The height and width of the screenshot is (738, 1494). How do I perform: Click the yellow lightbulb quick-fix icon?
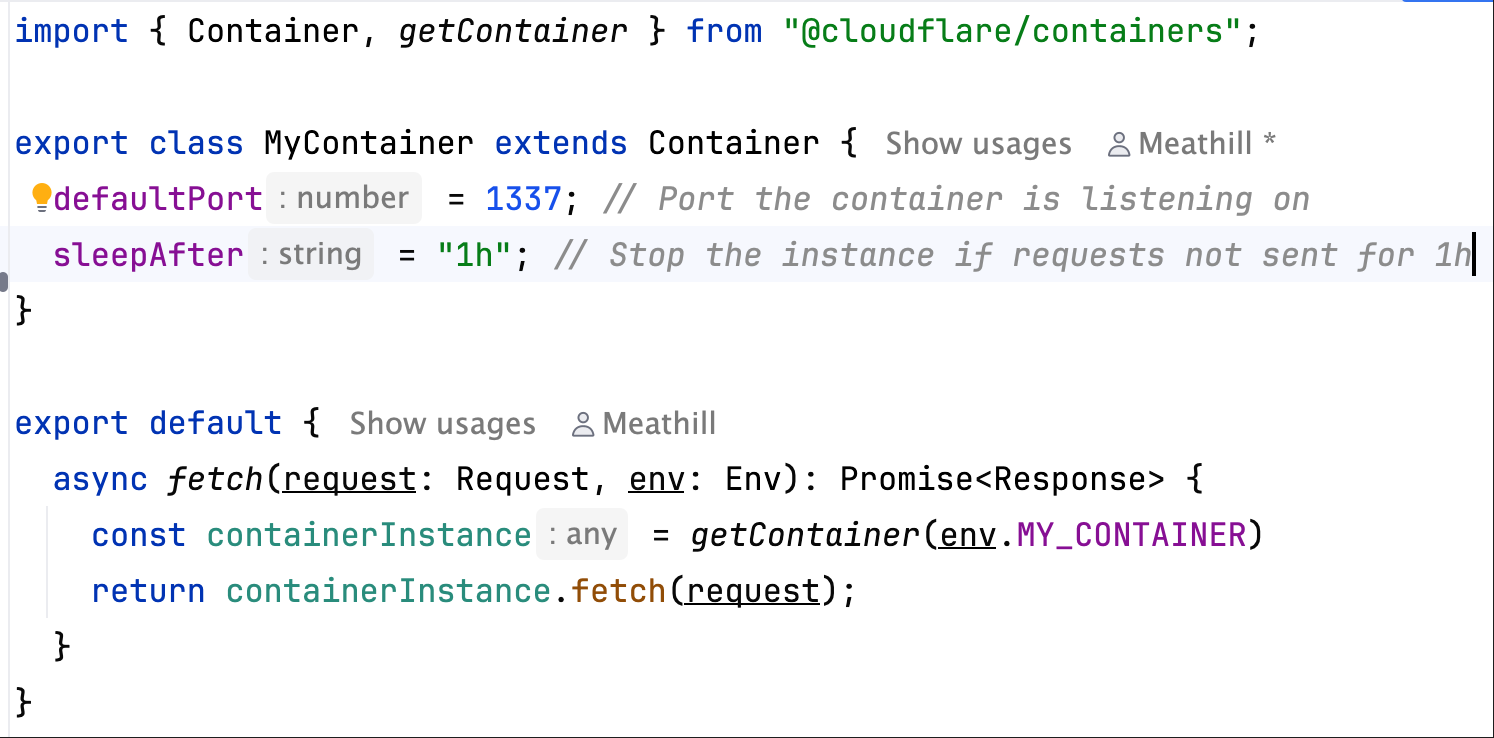[x=41, y=198]
